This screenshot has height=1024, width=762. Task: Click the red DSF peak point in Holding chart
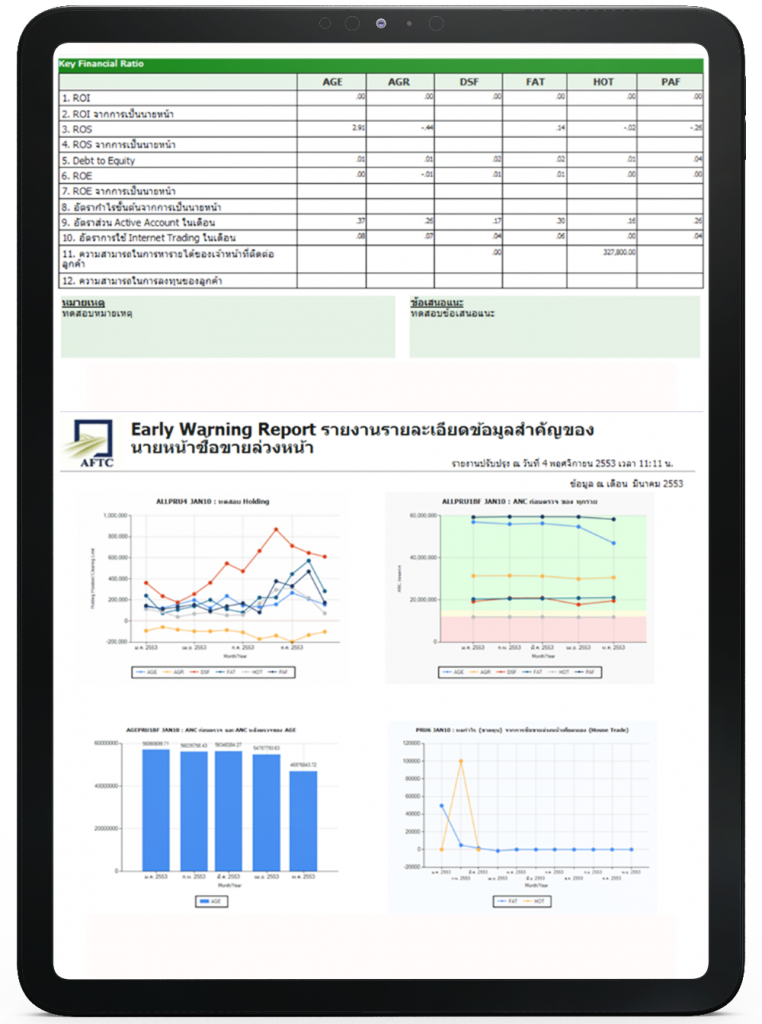coord(276,530)
